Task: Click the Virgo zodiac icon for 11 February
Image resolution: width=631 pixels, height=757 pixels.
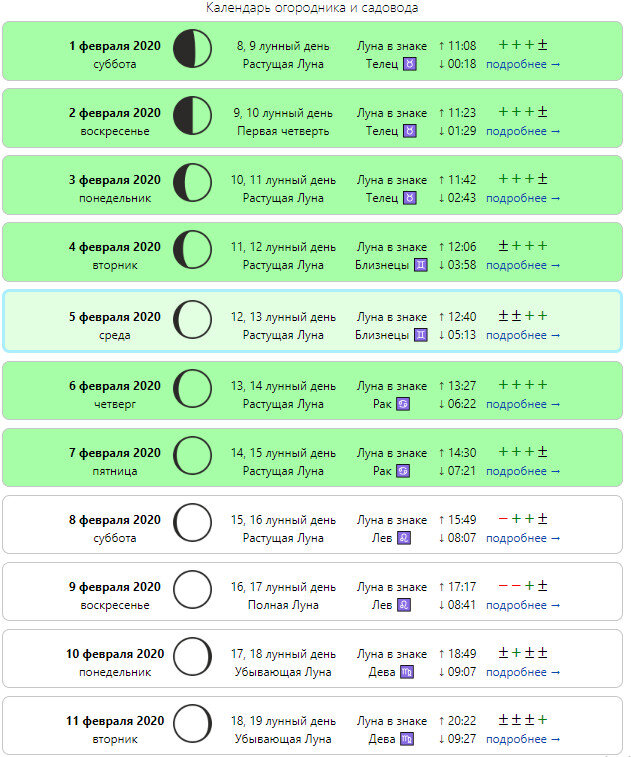Action: pos(407,739)
